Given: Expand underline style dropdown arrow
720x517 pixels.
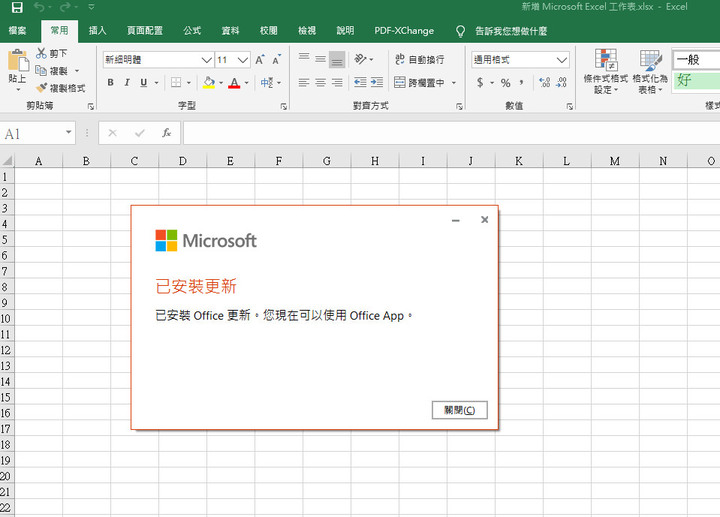Looking at the screenshot, I should [x=157, y=83].
